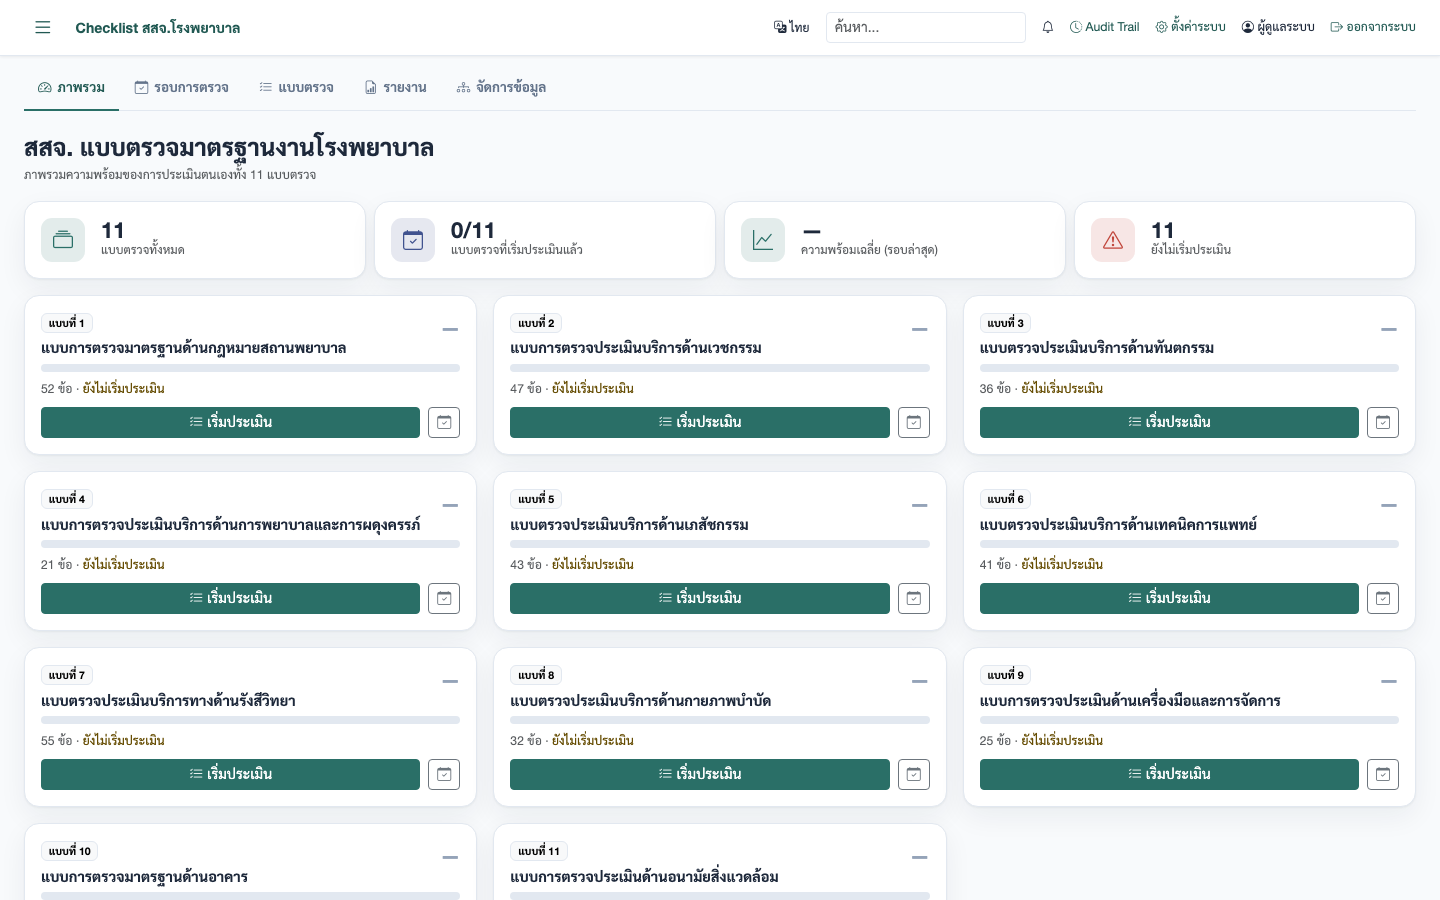1440x900 pixels.
Task: Switch to the รอบการตรวจ tab
Action: 181,88
